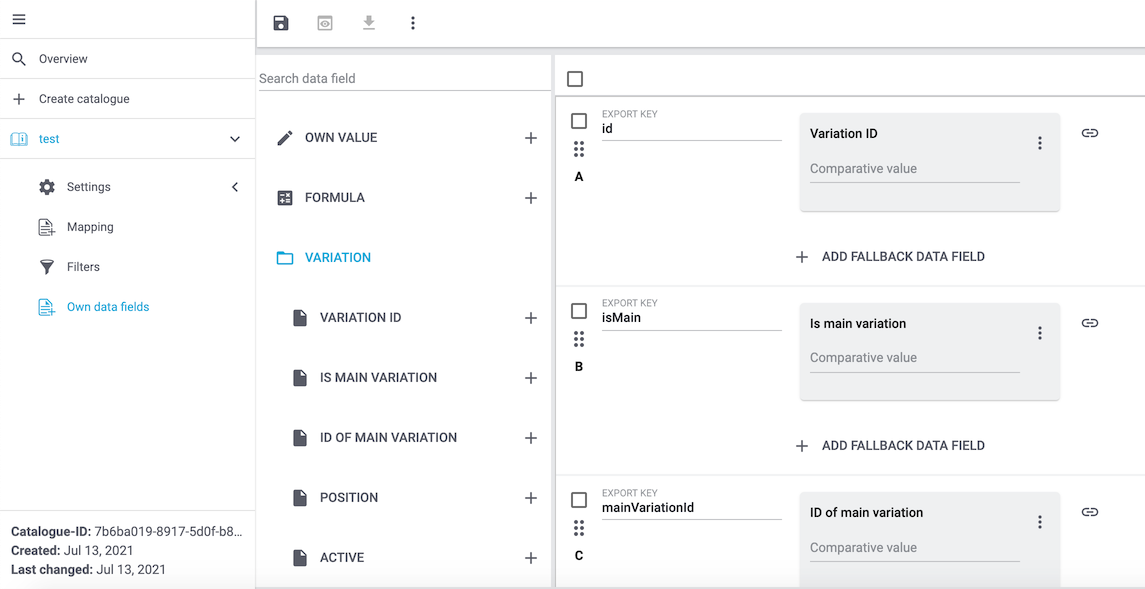The width and height of the screenshot is (1145, 589).
Task: Go to Mapping page
Action: point(90,227)
